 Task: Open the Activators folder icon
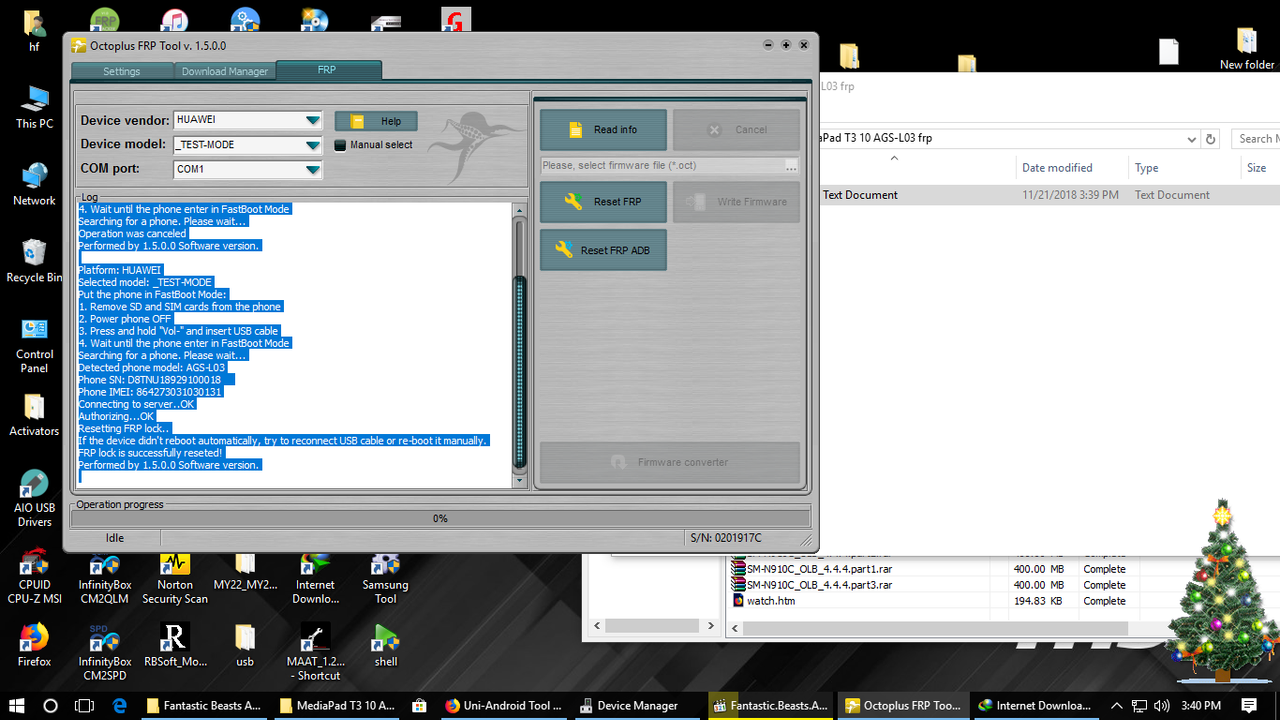[x=34, y=415]
